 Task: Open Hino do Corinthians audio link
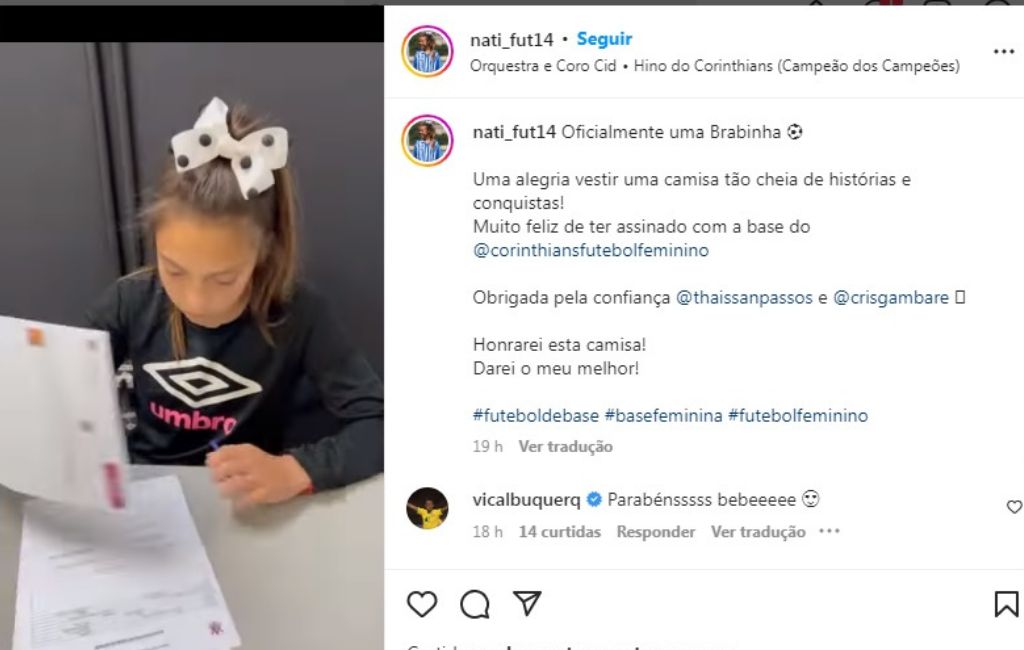pyautogui.click(x=797, y=66)
